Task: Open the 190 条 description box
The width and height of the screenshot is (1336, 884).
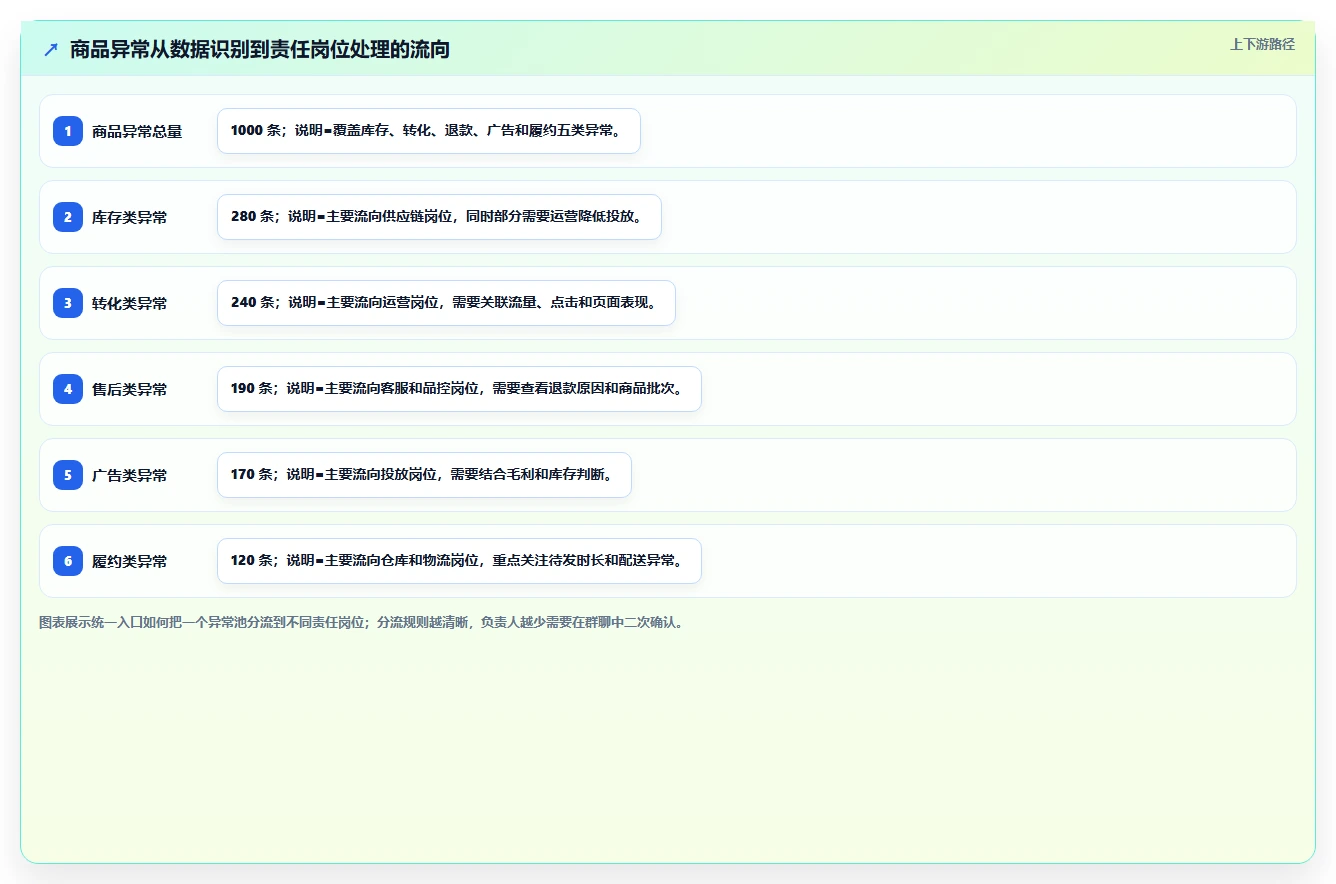Action: click(459, 389)
